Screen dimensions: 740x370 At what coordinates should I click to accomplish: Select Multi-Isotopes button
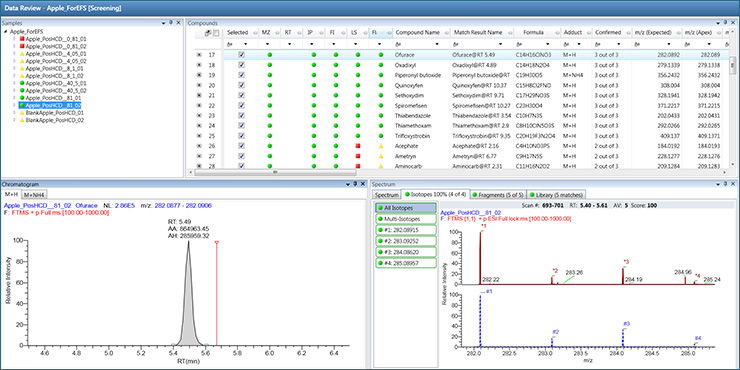tap(406, 219)
